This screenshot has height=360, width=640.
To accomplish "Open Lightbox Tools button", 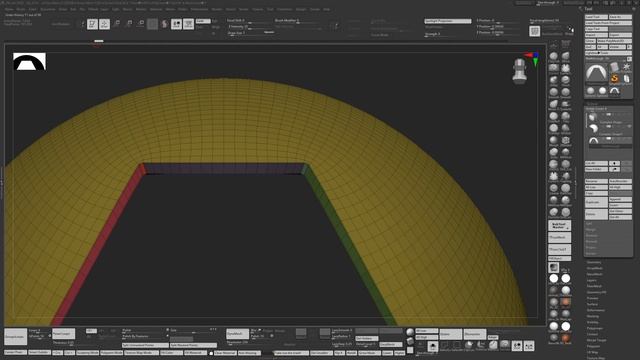I will 608,53.
